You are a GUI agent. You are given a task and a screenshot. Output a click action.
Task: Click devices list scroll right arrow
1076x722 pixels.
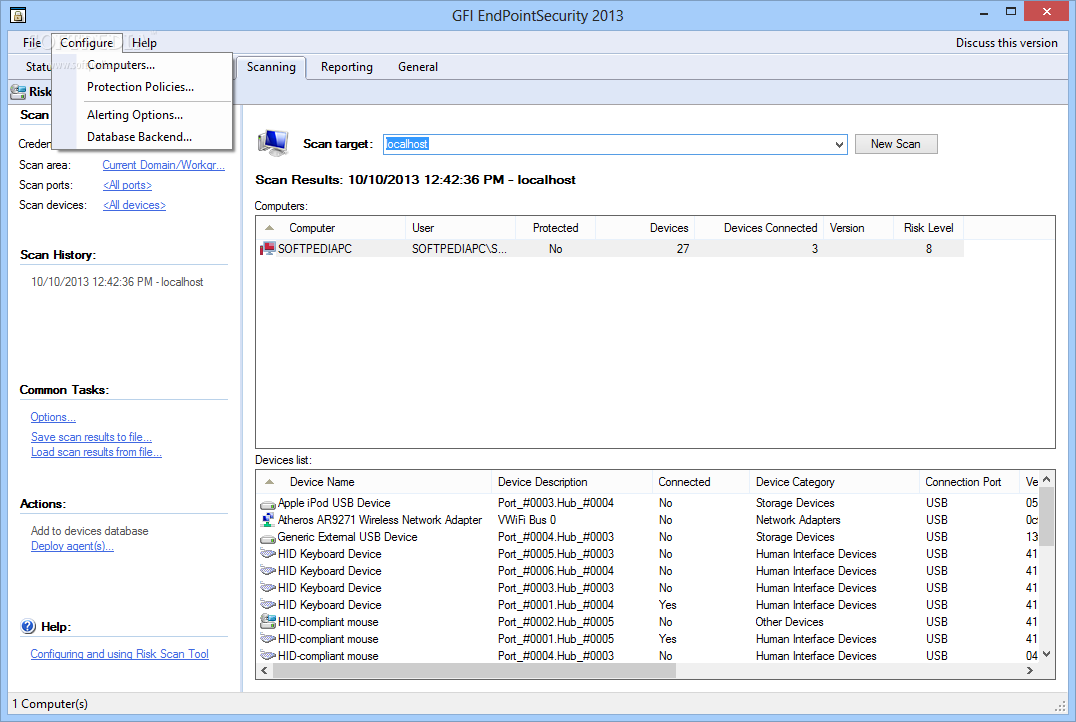click(x=1029, y=671)
